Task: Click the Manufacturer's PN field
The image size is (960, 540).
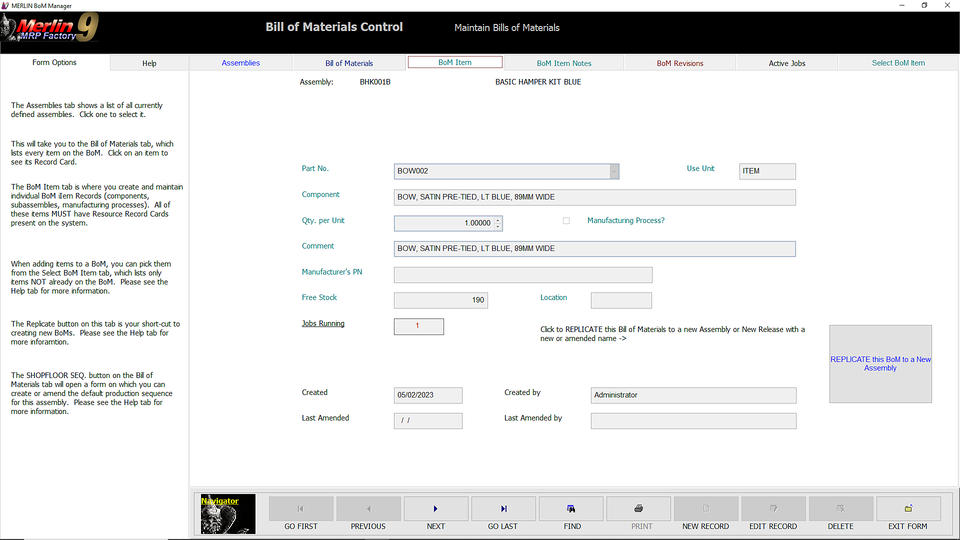Action: 523,275
